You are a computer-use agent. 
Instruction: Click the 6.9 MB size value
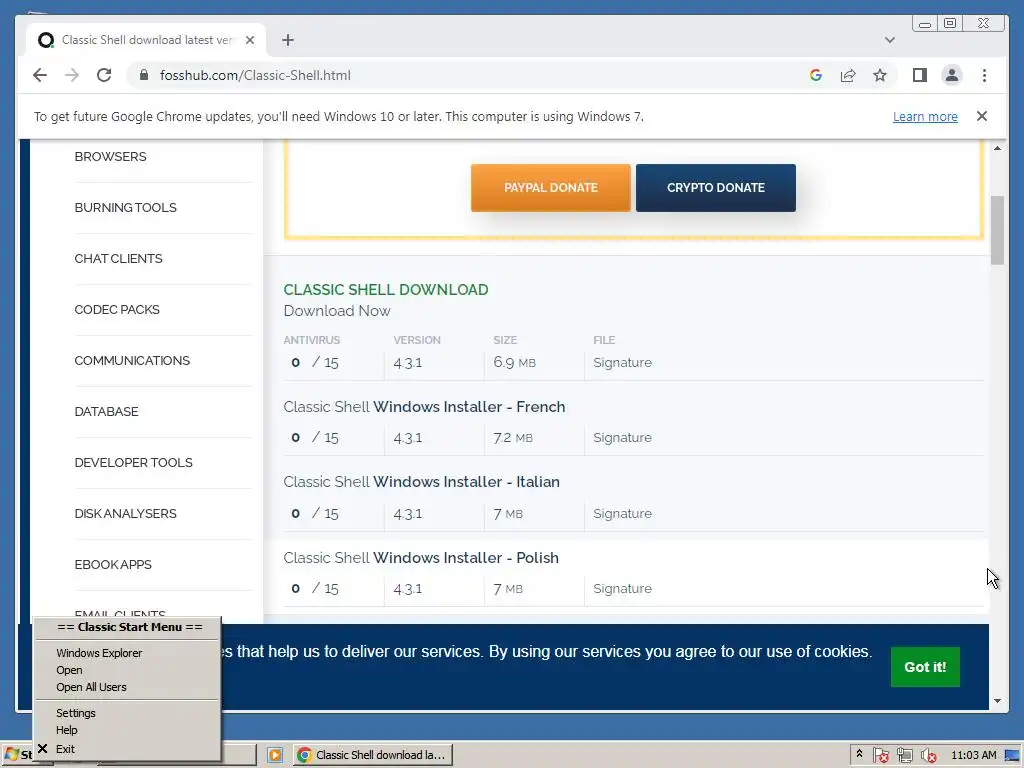515,362
